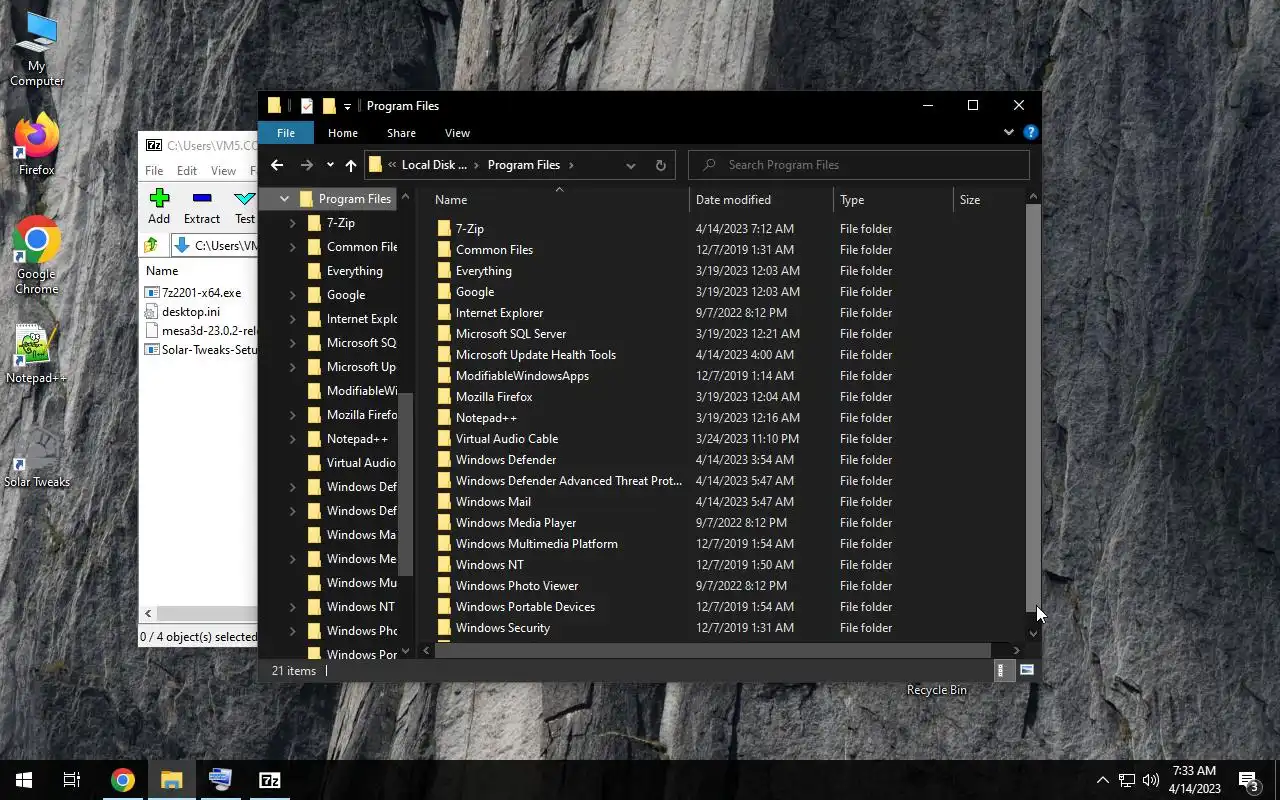Viewport: 1280px width, 800px height.
Task: Click Properties icon in quick access toolbar
Action: coord(306,106)
